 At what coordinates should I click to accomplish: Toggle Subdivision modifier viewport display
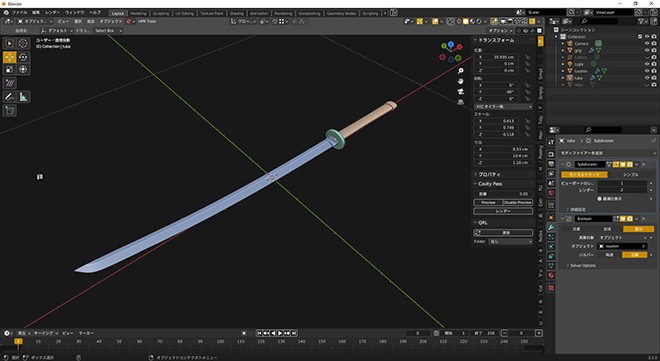[x=623, y=165]
